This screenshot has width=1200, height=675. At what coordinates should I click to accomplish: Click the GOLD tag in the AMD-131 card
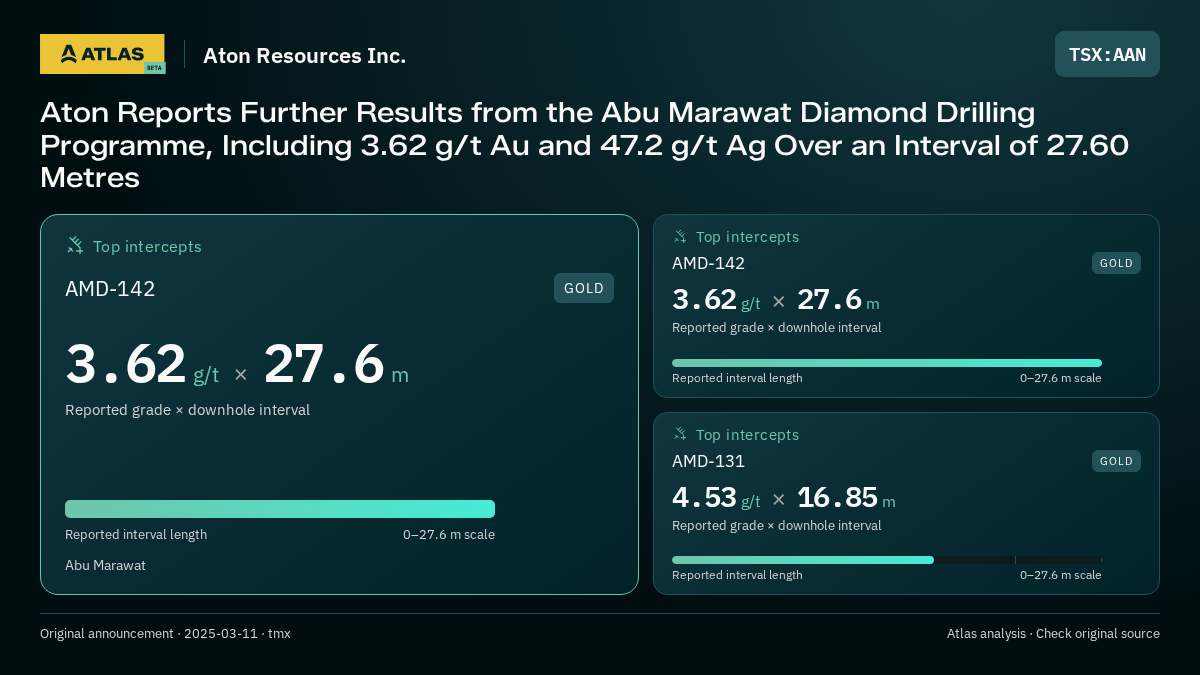pyautogui.click(x=1116, y=461)
